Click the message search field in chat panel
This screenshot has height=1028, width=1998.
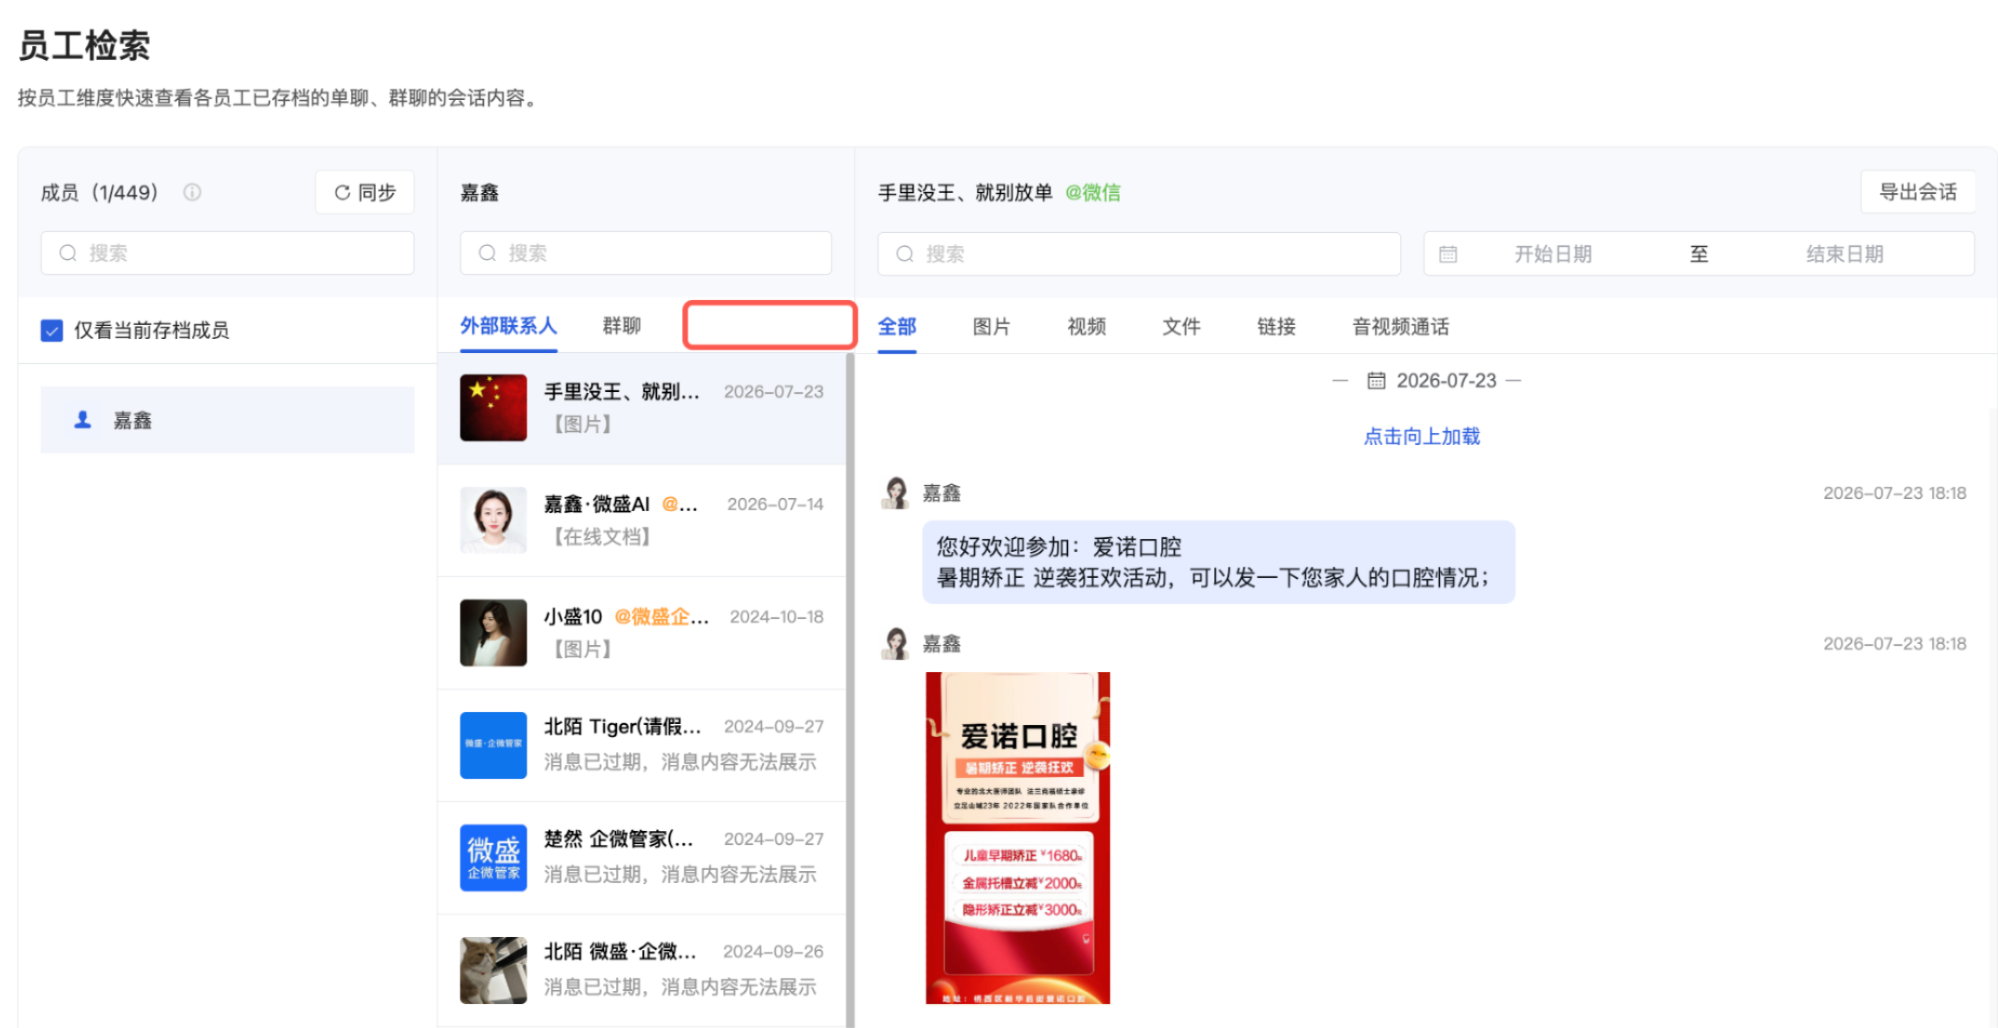click(1139, 254)
